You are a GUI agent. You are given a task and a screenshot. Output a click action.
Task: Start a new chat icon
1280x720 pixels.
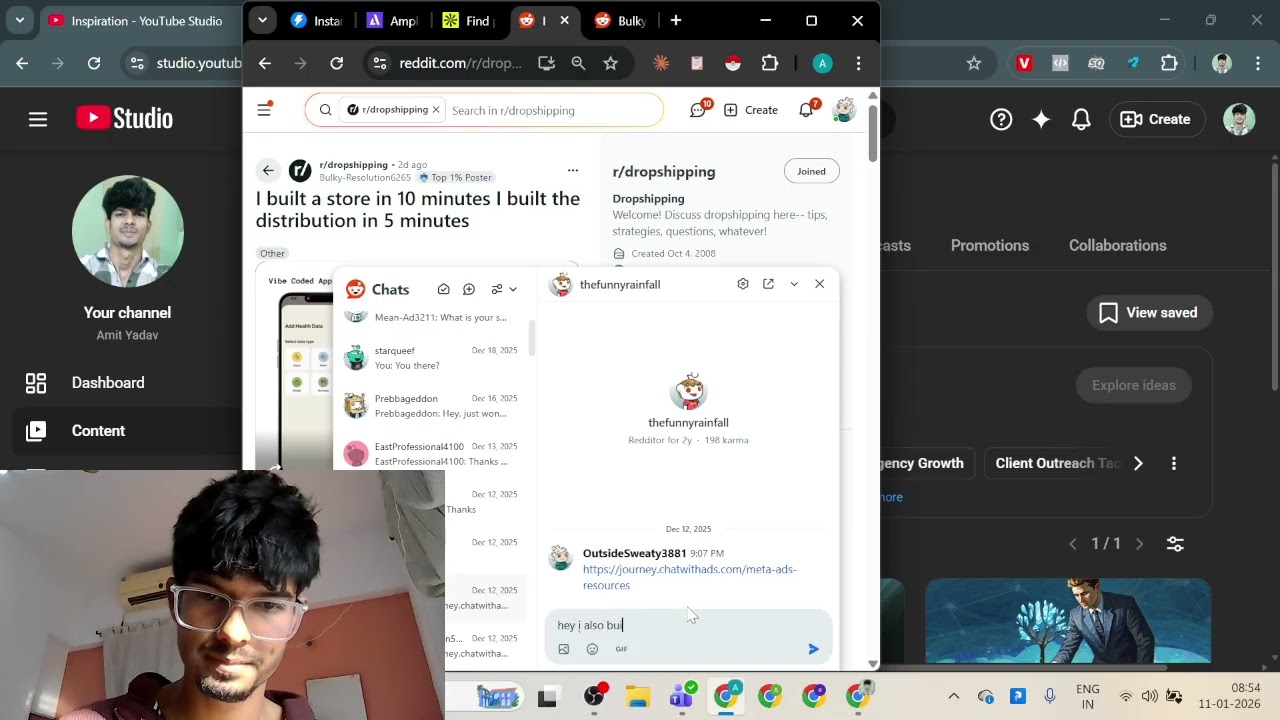pyautogui.click(x=469, y=289)
